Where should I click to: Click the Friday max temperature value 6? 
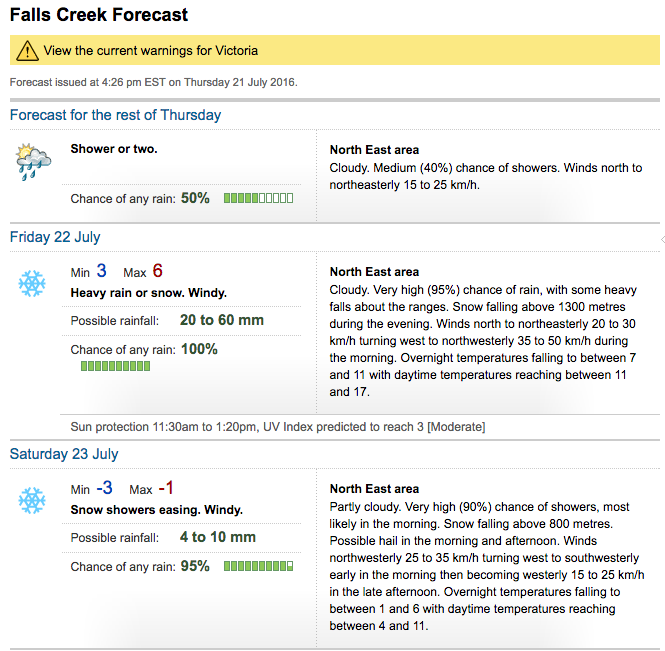(x=157, y=271)
